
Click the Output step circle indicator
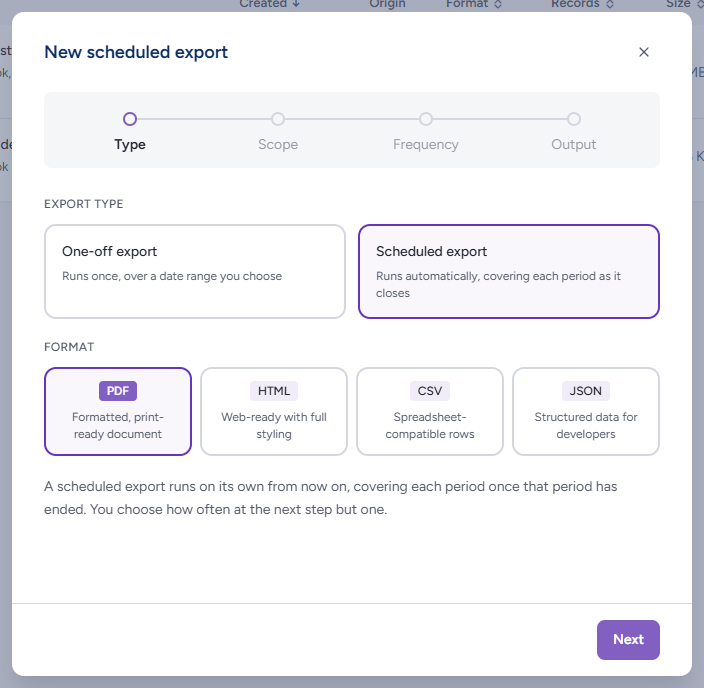coord(574,119)
